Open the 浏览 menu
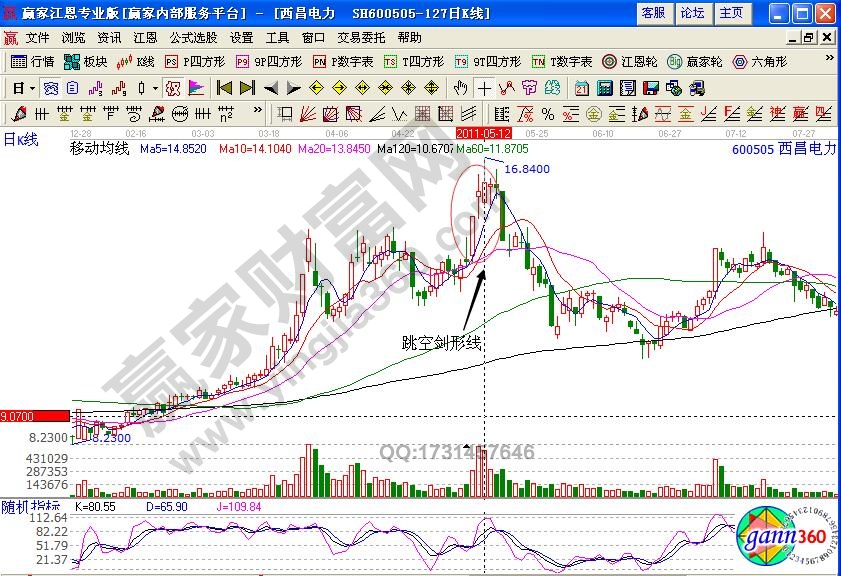841x576 pixels. pos(73,38)
